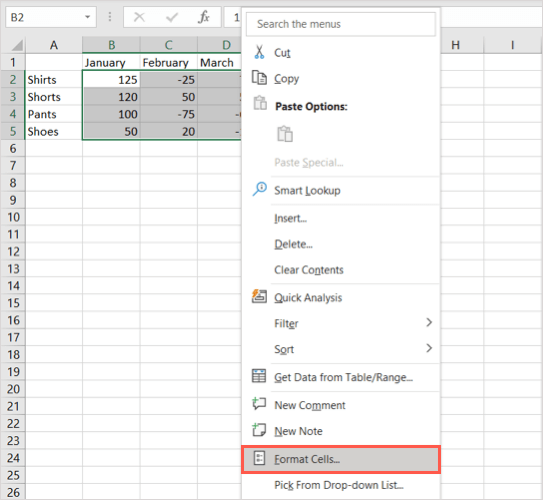Open the Filter menu entry
Viewport: 543px width, 500px height.
tap(341, 323)
